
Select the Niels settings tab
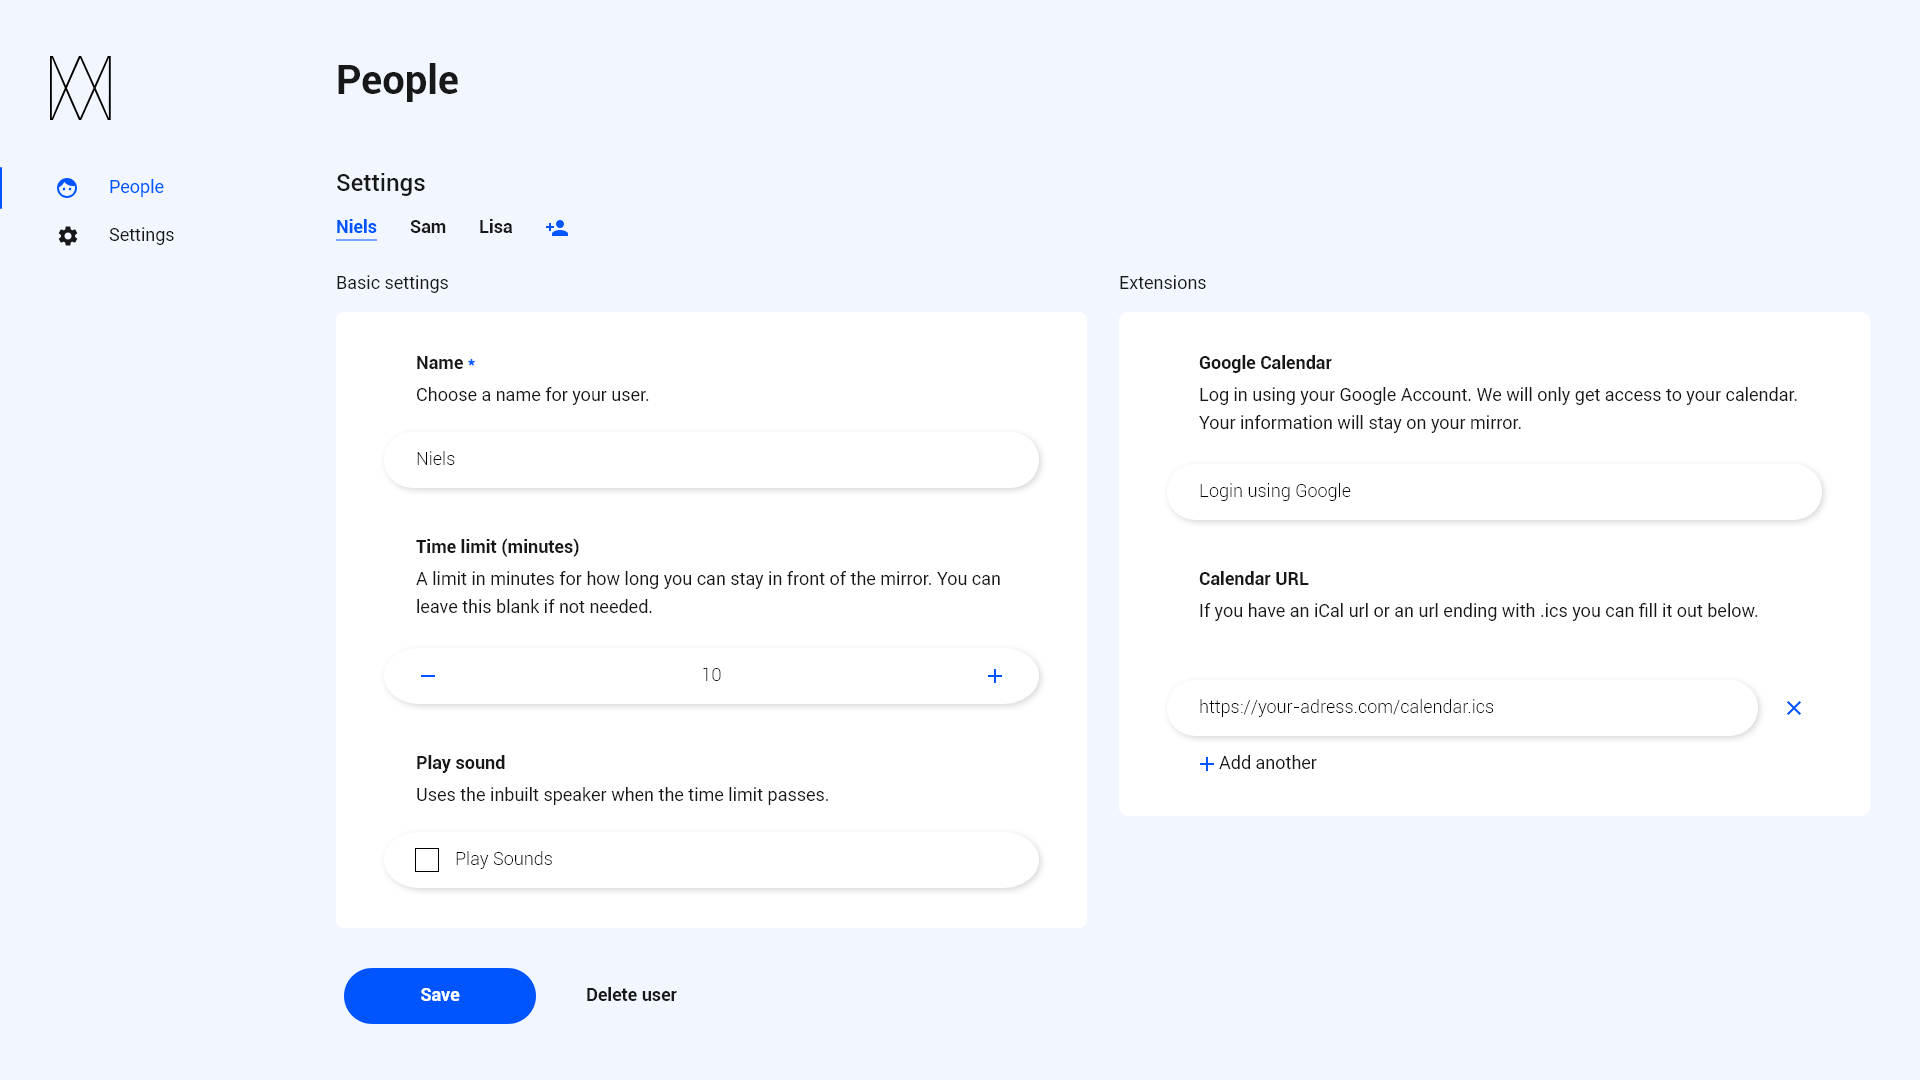pos(356,227)
